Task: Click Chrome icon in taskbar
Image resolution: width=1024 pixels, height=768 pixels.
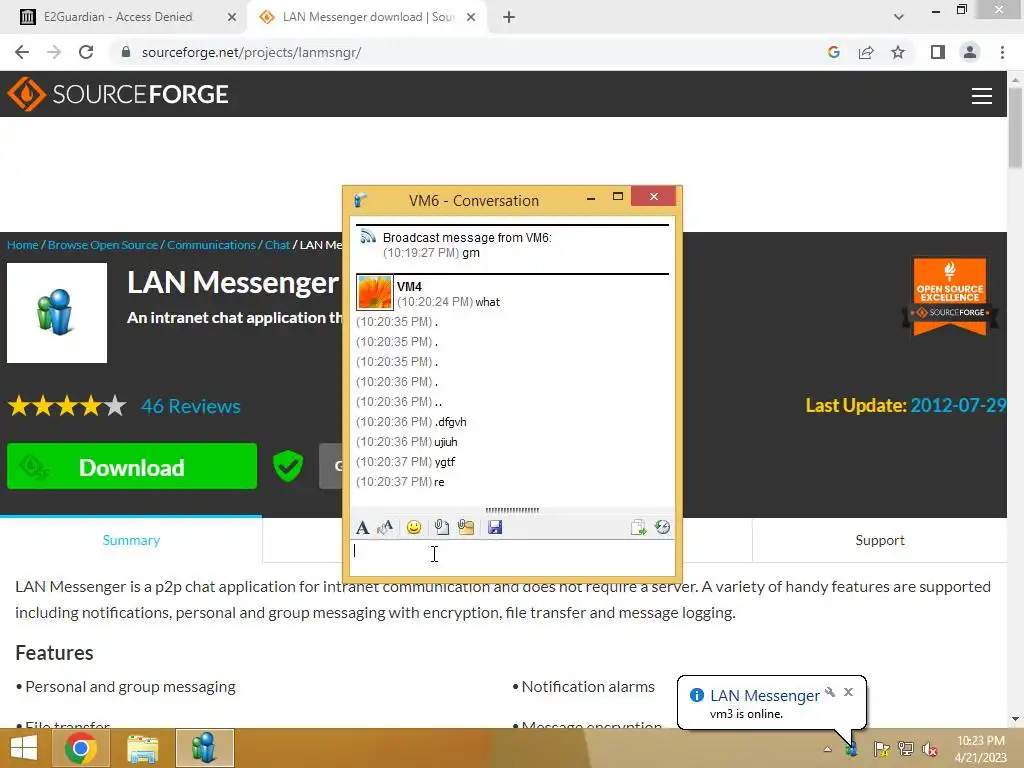Action: (x=81, y=748)
